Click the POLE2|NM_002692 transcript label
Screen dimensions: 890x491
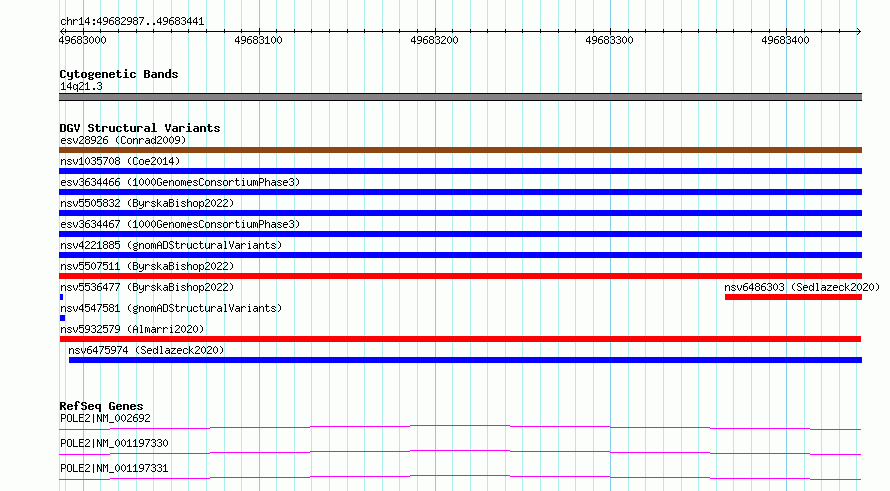pos(106,418)
